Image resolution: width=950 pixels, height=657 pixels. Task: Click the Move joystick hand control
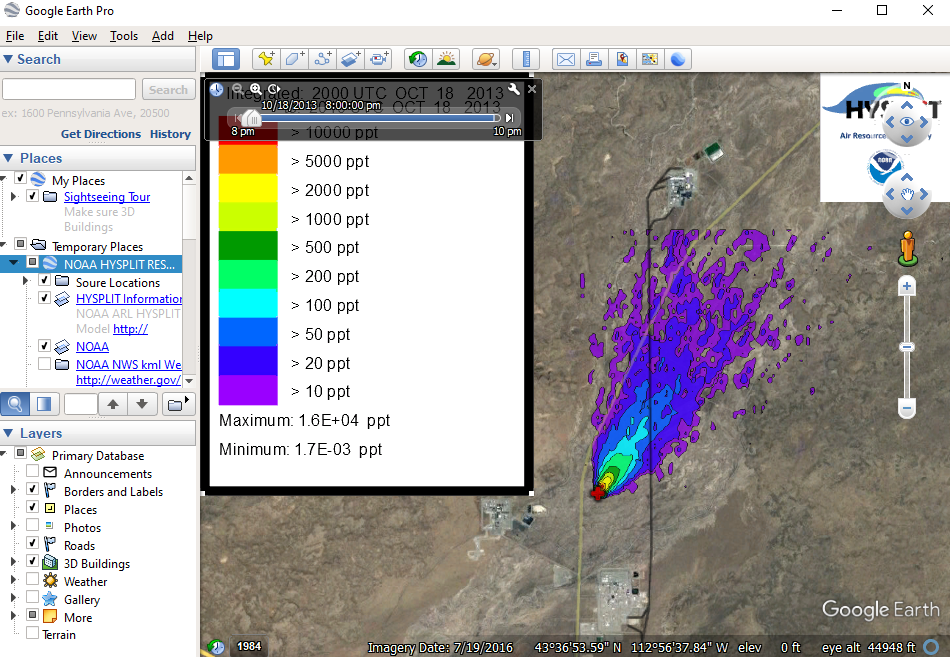[x=907, y=194]
